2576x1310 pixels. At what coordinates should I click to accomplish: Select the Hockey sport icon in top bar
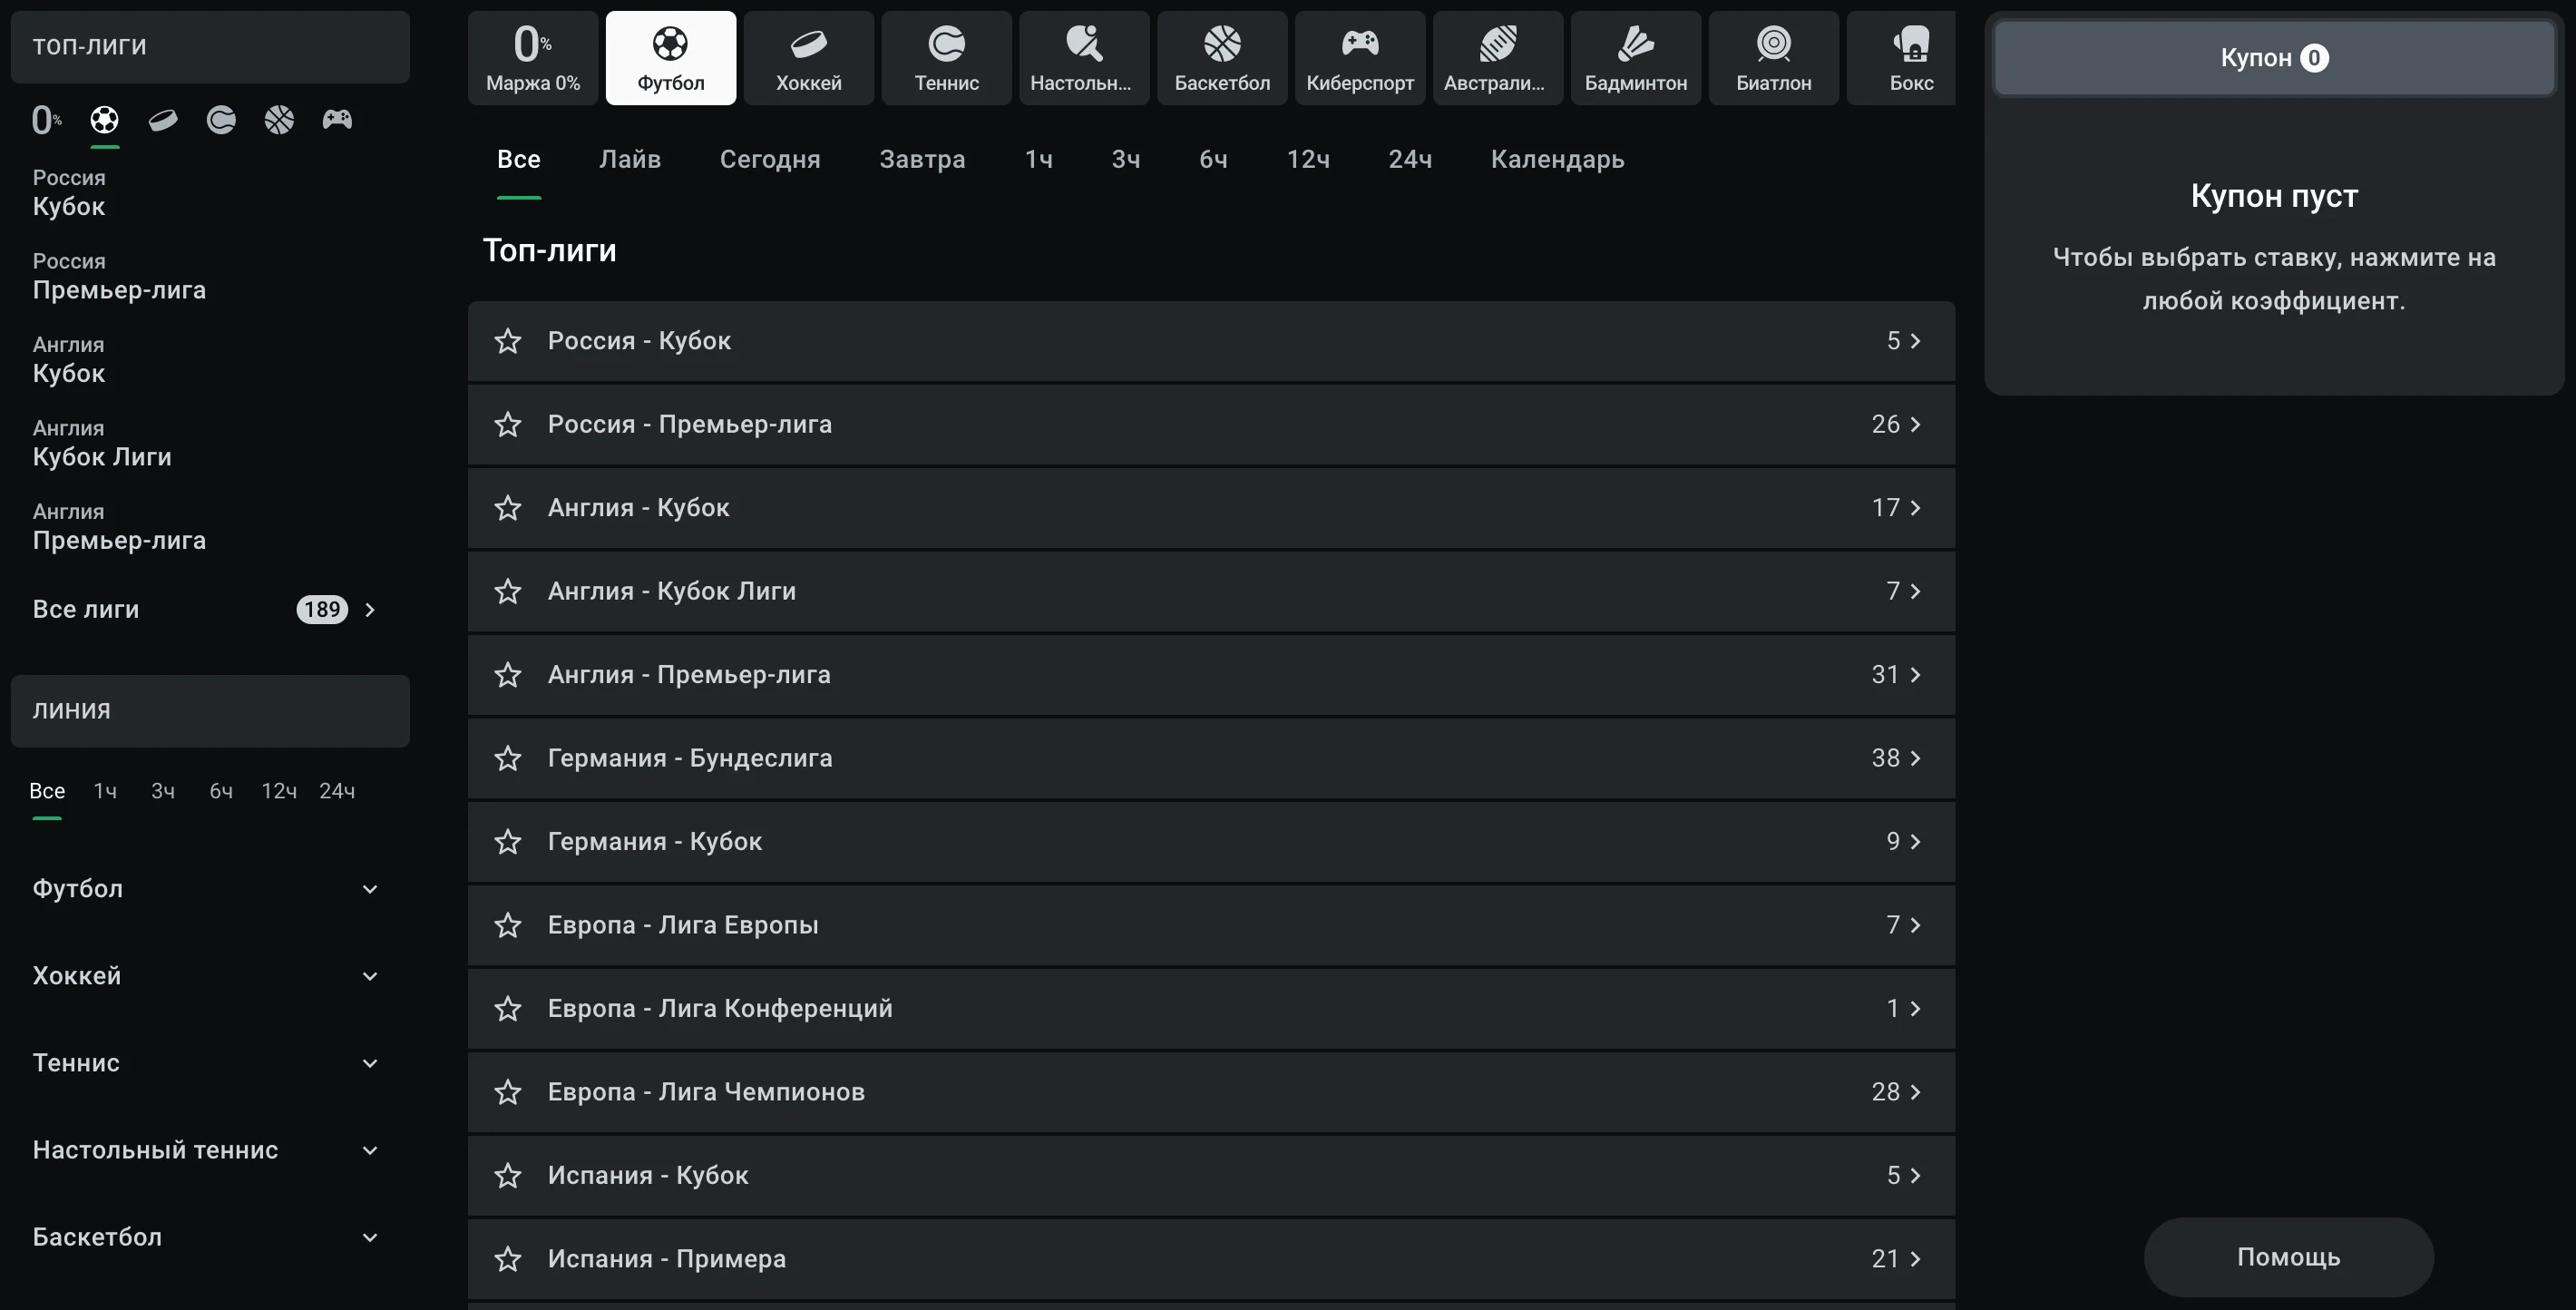pos(808,58)
